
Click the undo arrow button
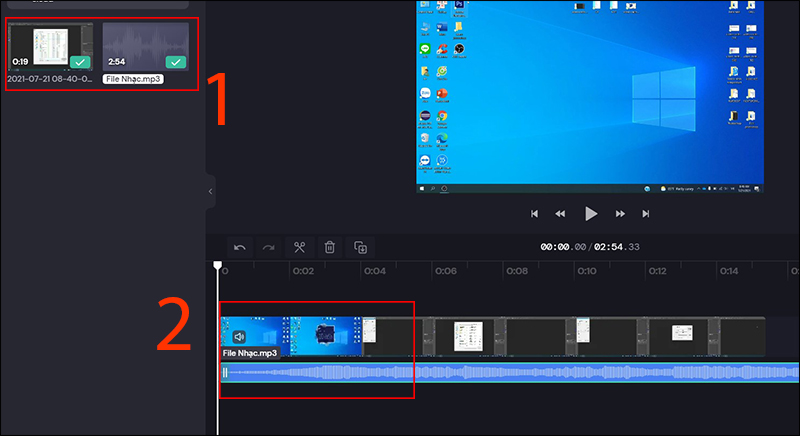tap(239, 248)
